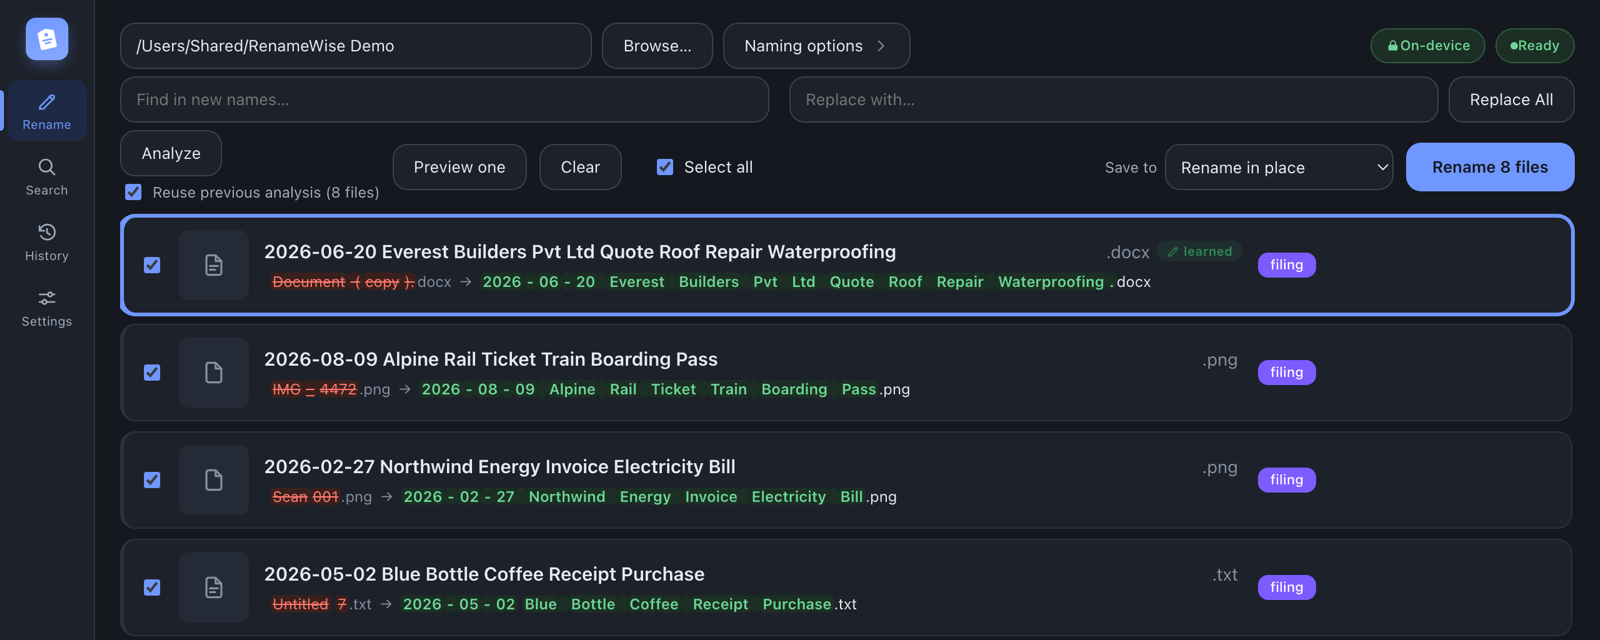Click the pencil learned badge
Image resolution: width=1600 pixels, height=640 pixels.
tap(1199, 251)
